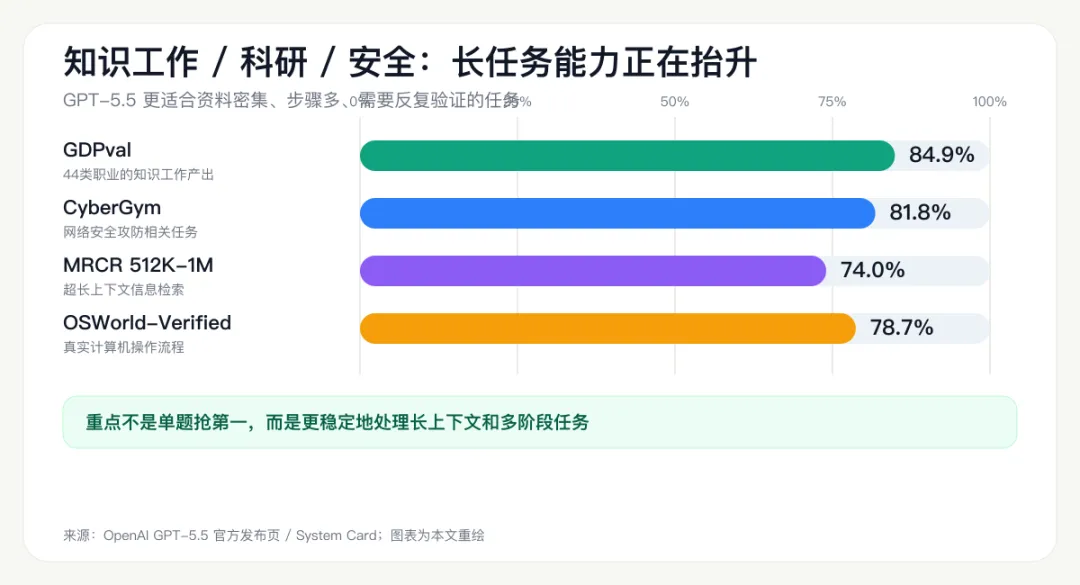Click the chart title about long-task ability
The height and width of the screenshot is (585, 1080).
tap(410, 63)
